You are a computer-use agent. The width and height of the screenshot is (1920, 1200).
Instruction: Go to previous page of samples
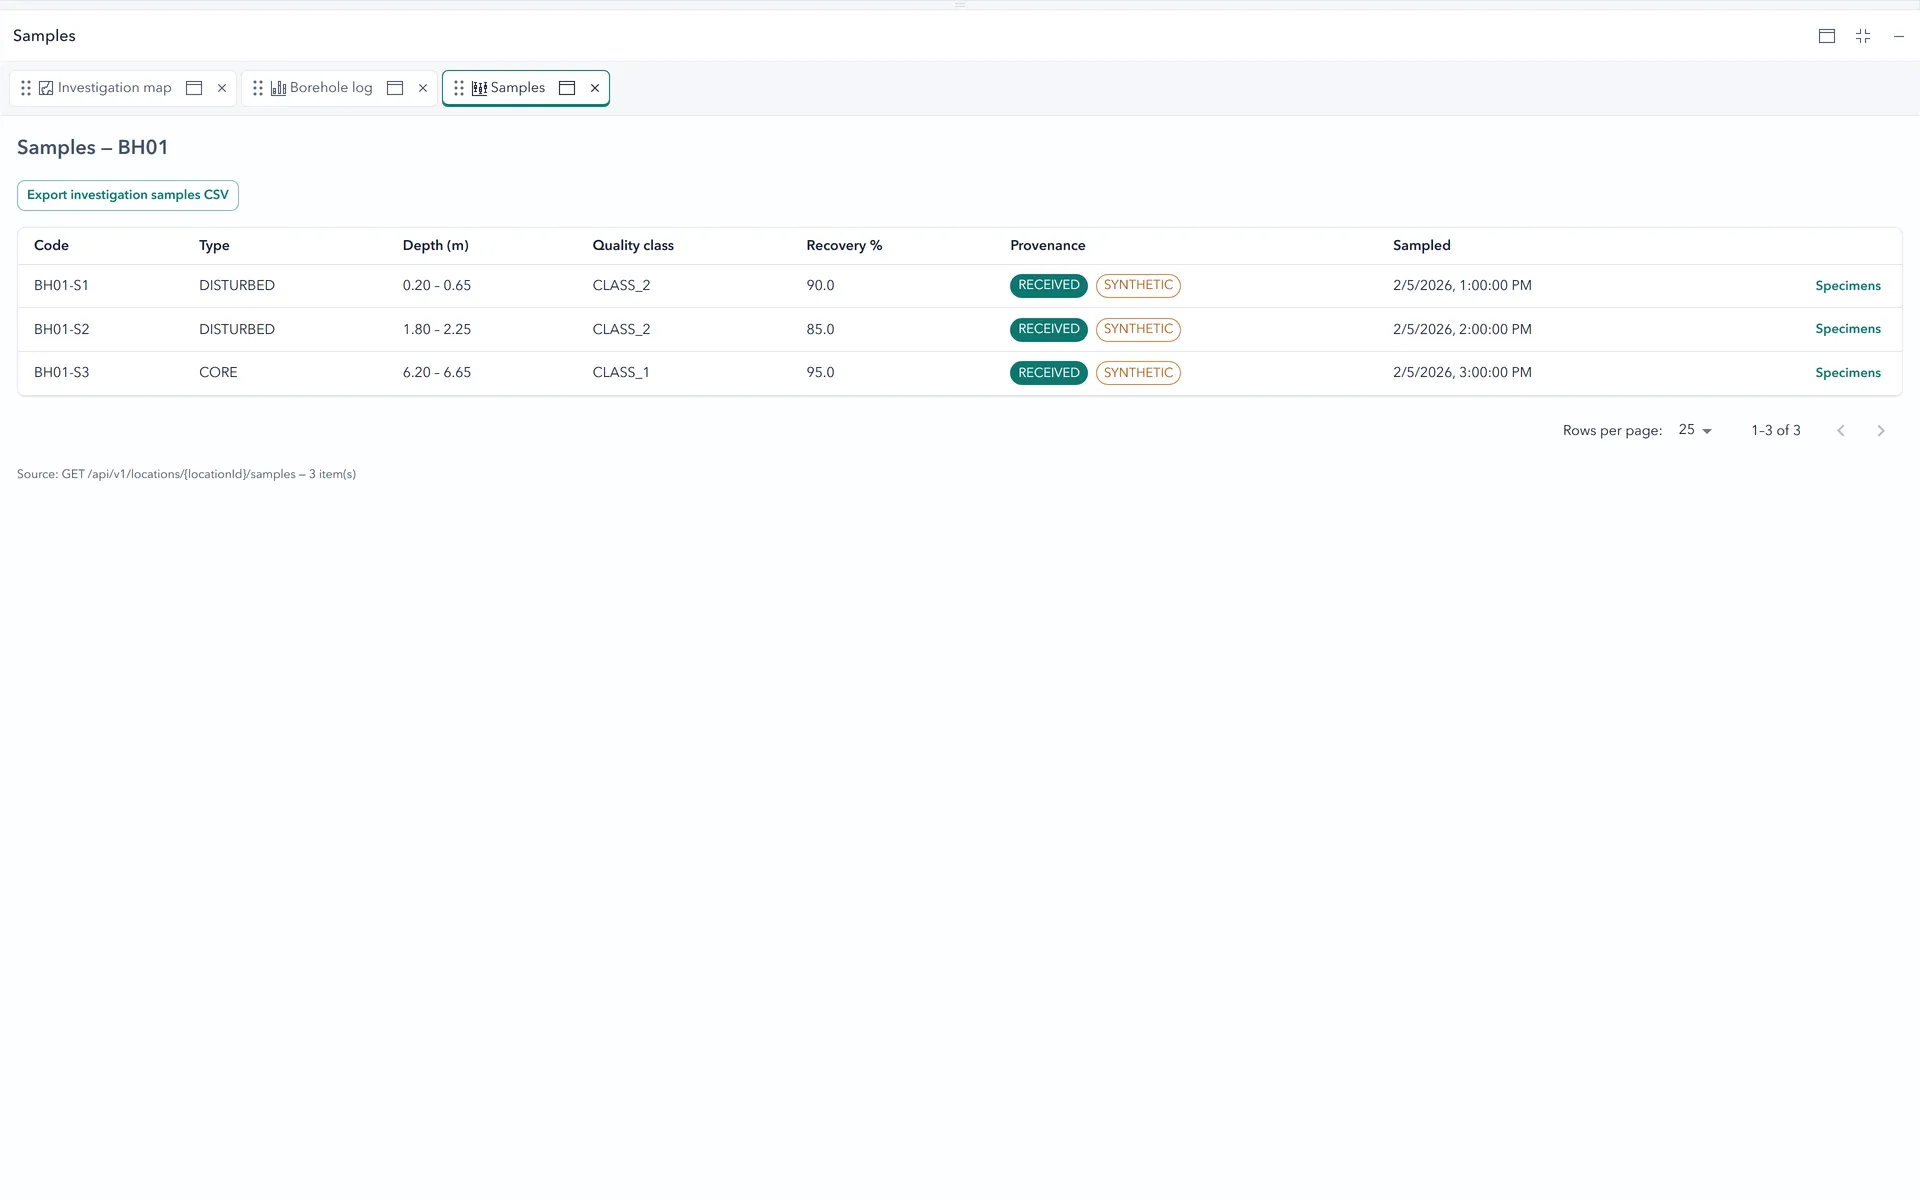pos(1841,431)
